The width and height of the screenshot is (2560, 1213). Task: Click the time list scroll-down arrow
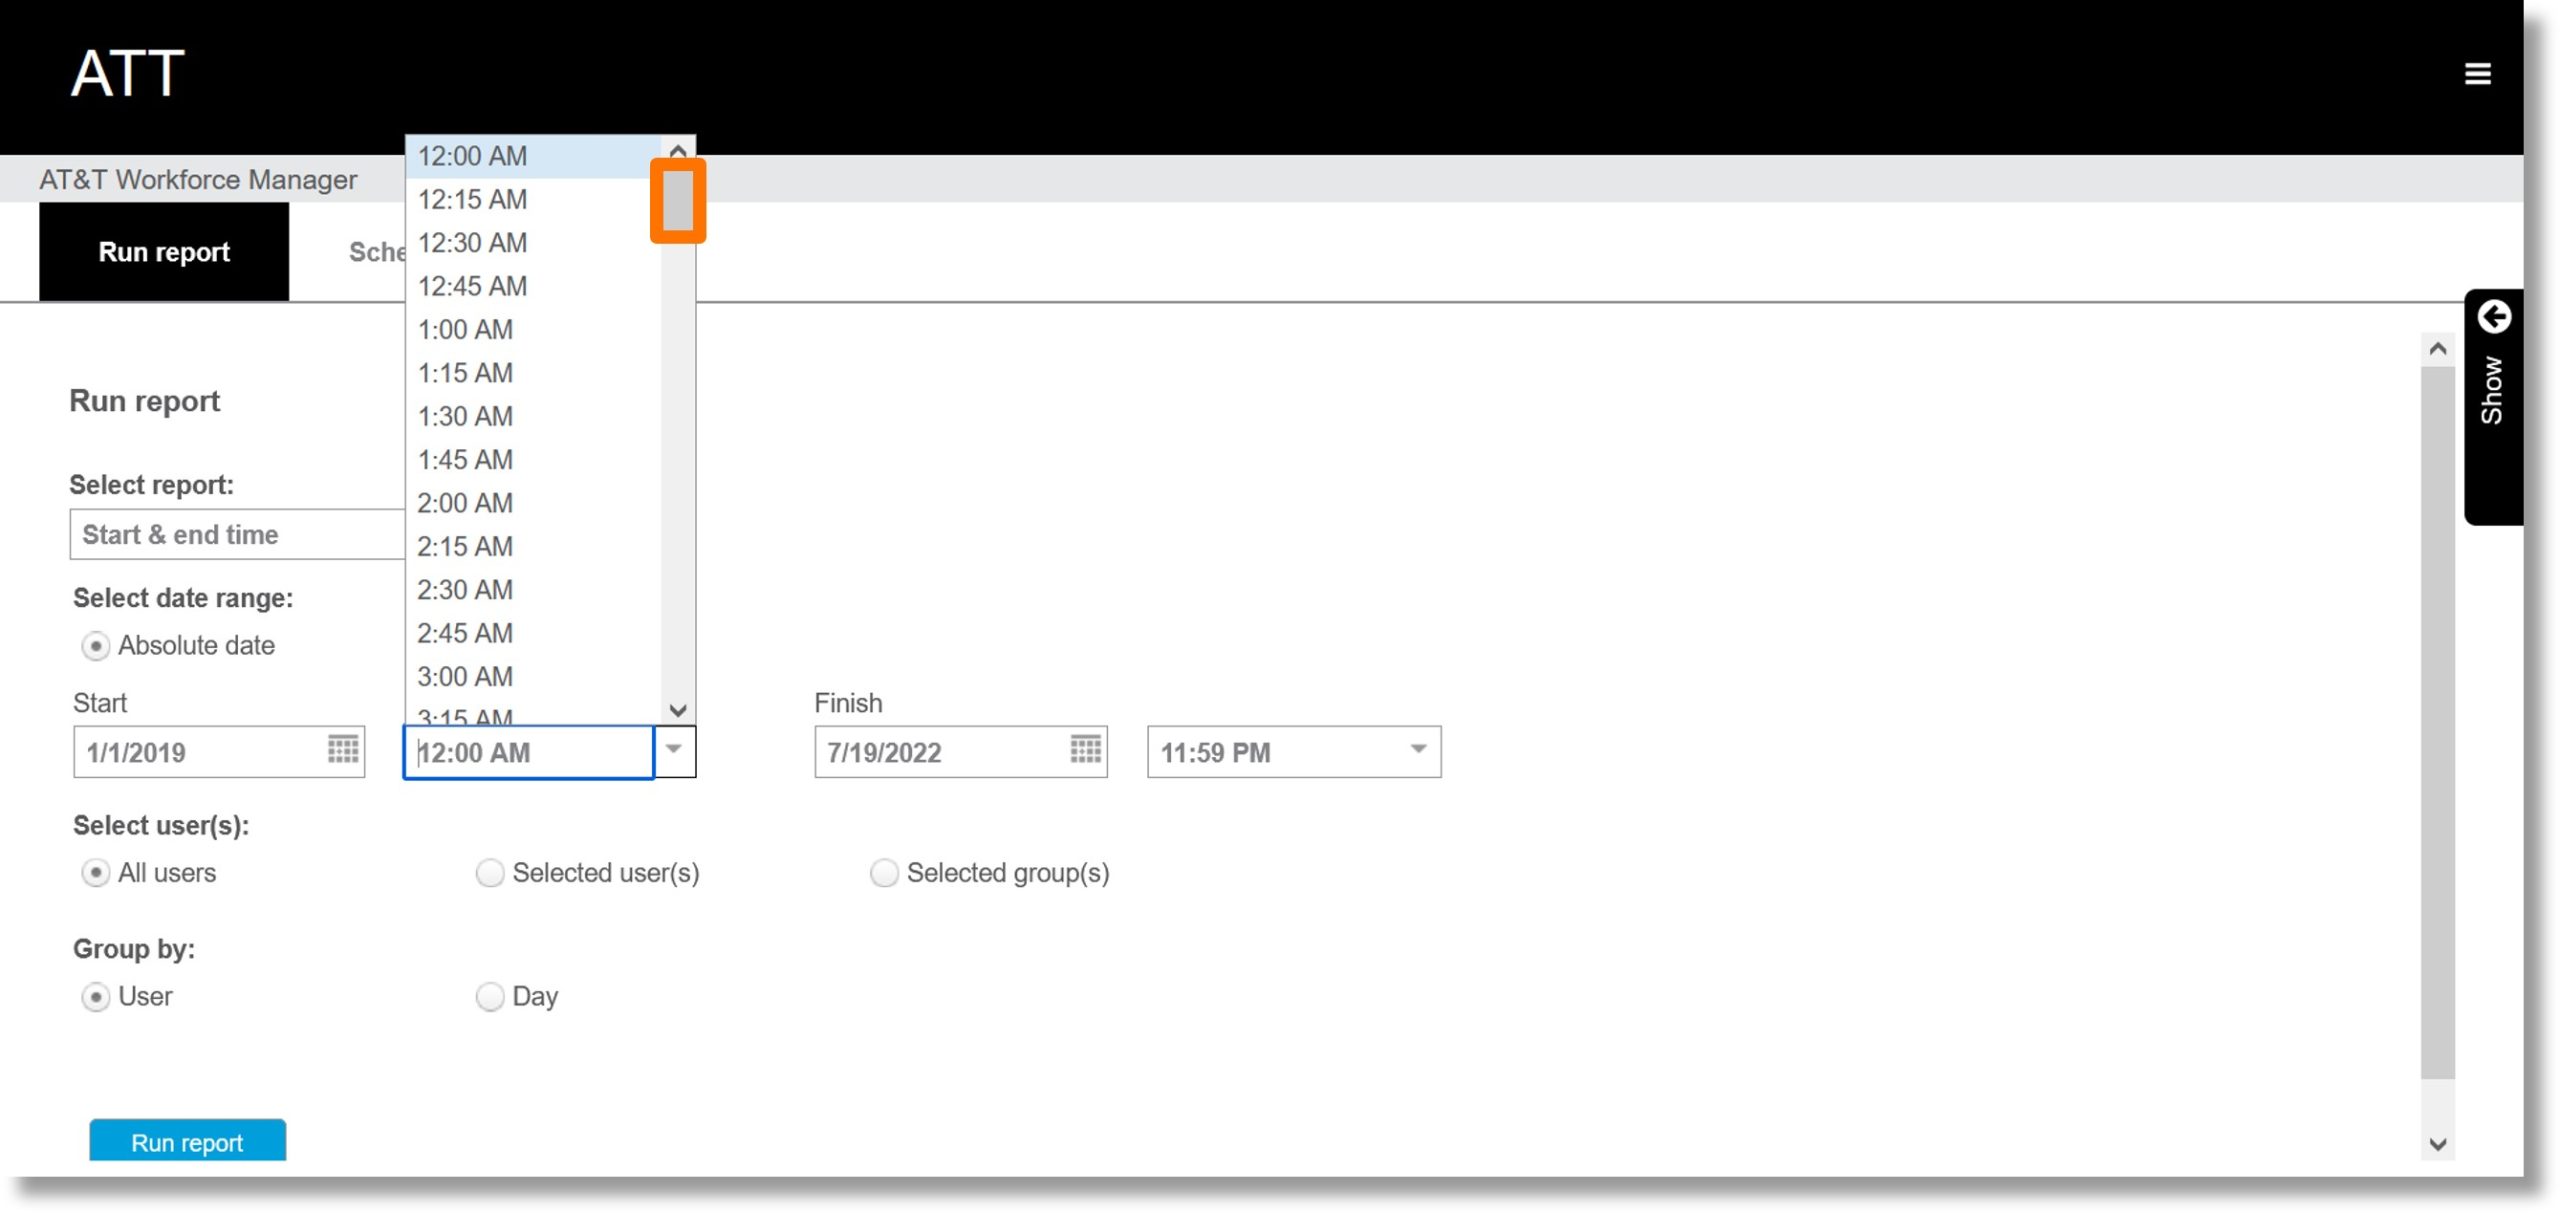[x=678, y=710]
